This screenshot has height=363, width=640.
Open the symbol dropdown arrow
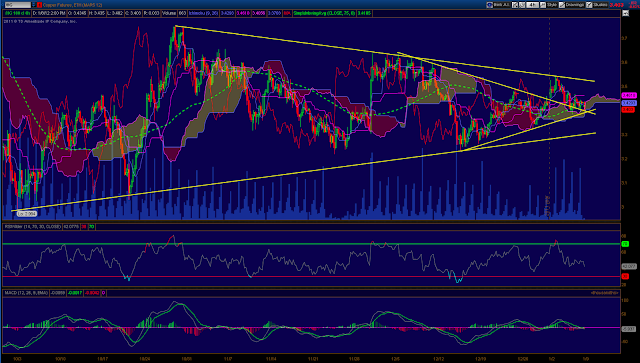tap(34, 5)
